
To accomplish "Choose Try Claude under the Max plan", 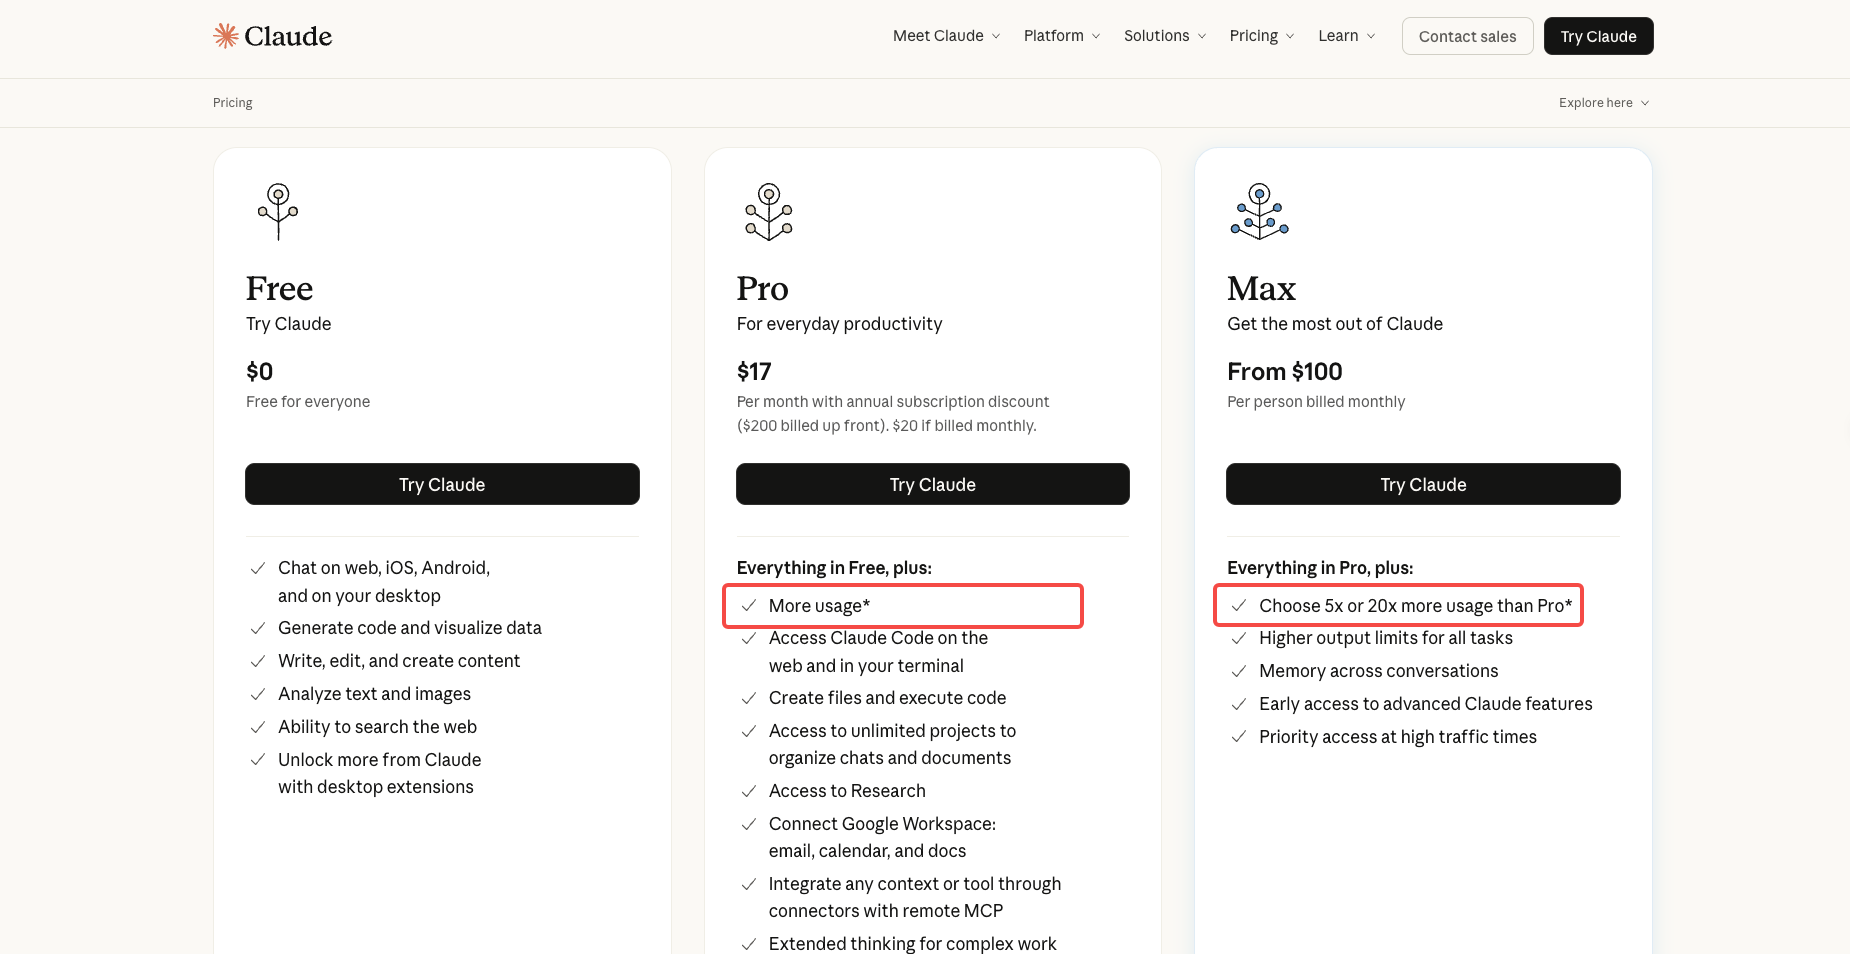I will point(1423,484).
